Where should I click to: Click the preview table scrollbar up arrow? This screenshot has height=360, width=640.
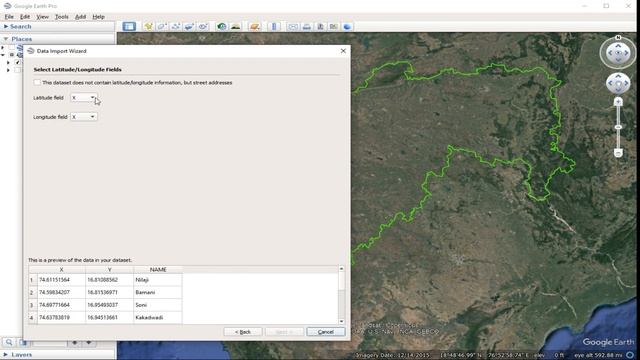[x=341, y=269]
